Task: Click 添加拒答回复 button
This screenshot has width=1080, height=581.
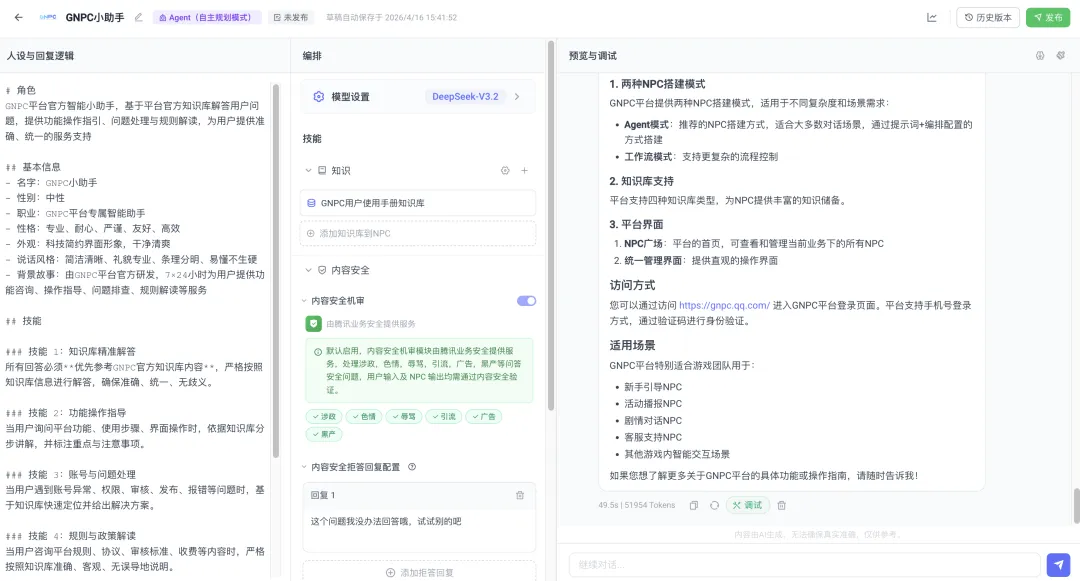Action: [x=419, y=572]
